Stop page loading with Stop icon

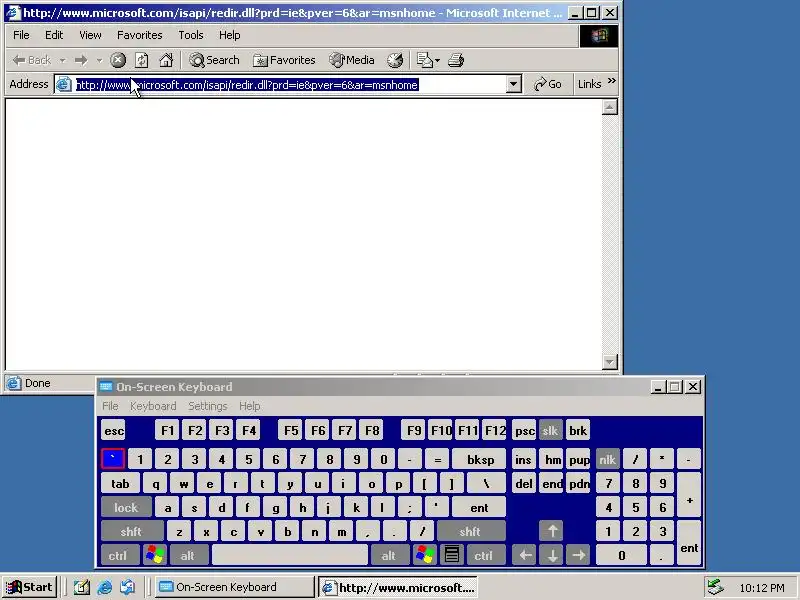tap(118, 60)
